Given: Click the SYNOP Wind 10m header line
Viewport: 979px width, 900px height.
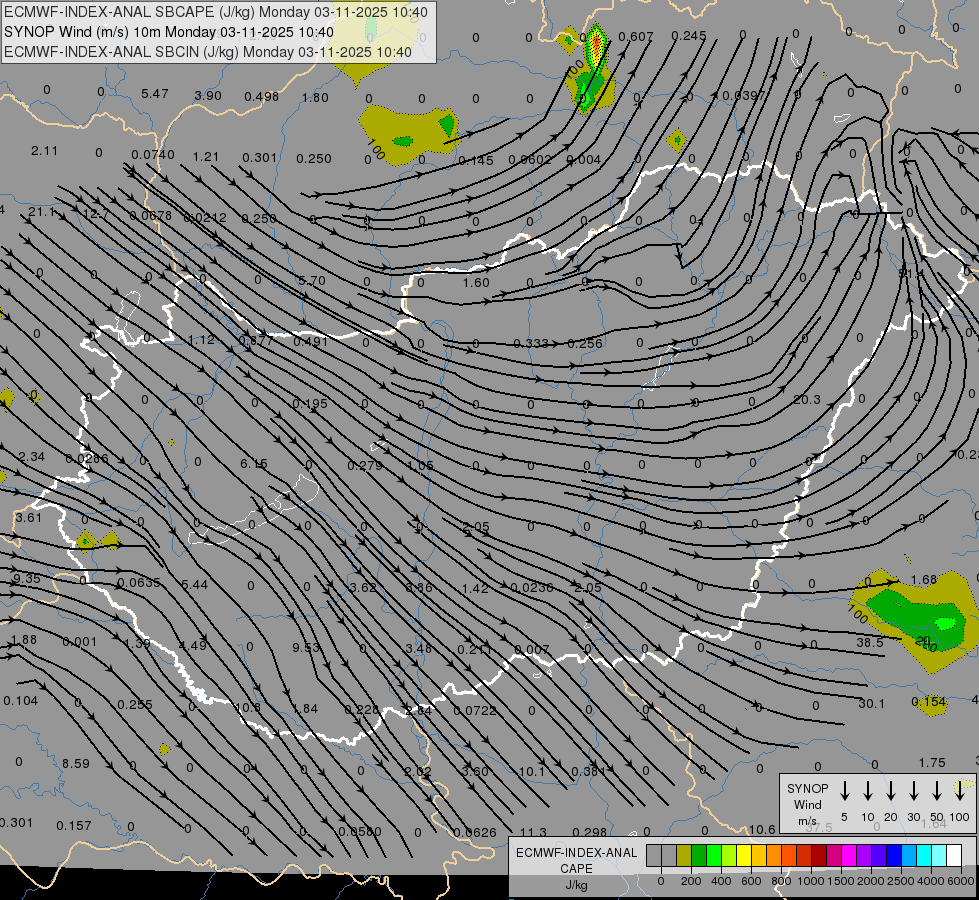Looking at the screenshot, I should pos(169,32).
